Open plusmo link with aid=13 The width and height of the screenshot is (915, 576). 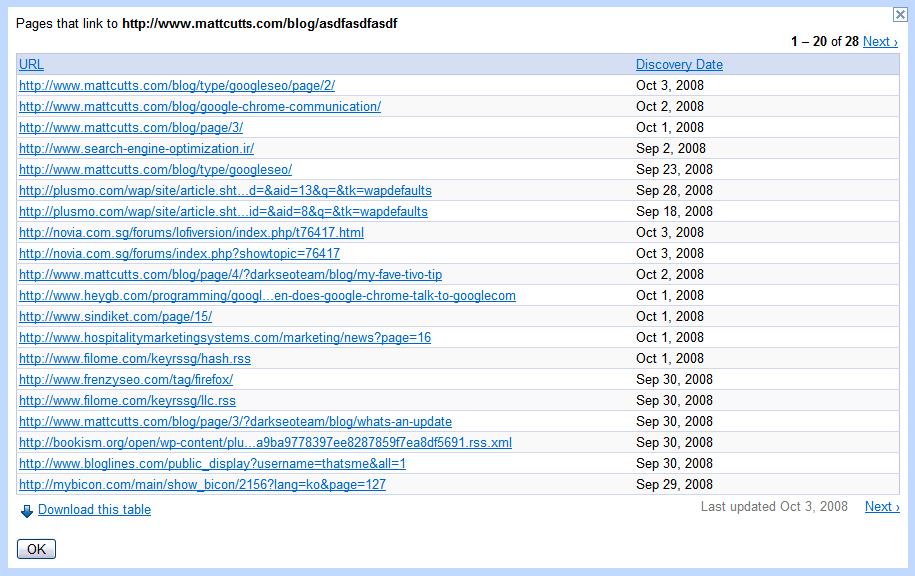[x=225, y=191]
